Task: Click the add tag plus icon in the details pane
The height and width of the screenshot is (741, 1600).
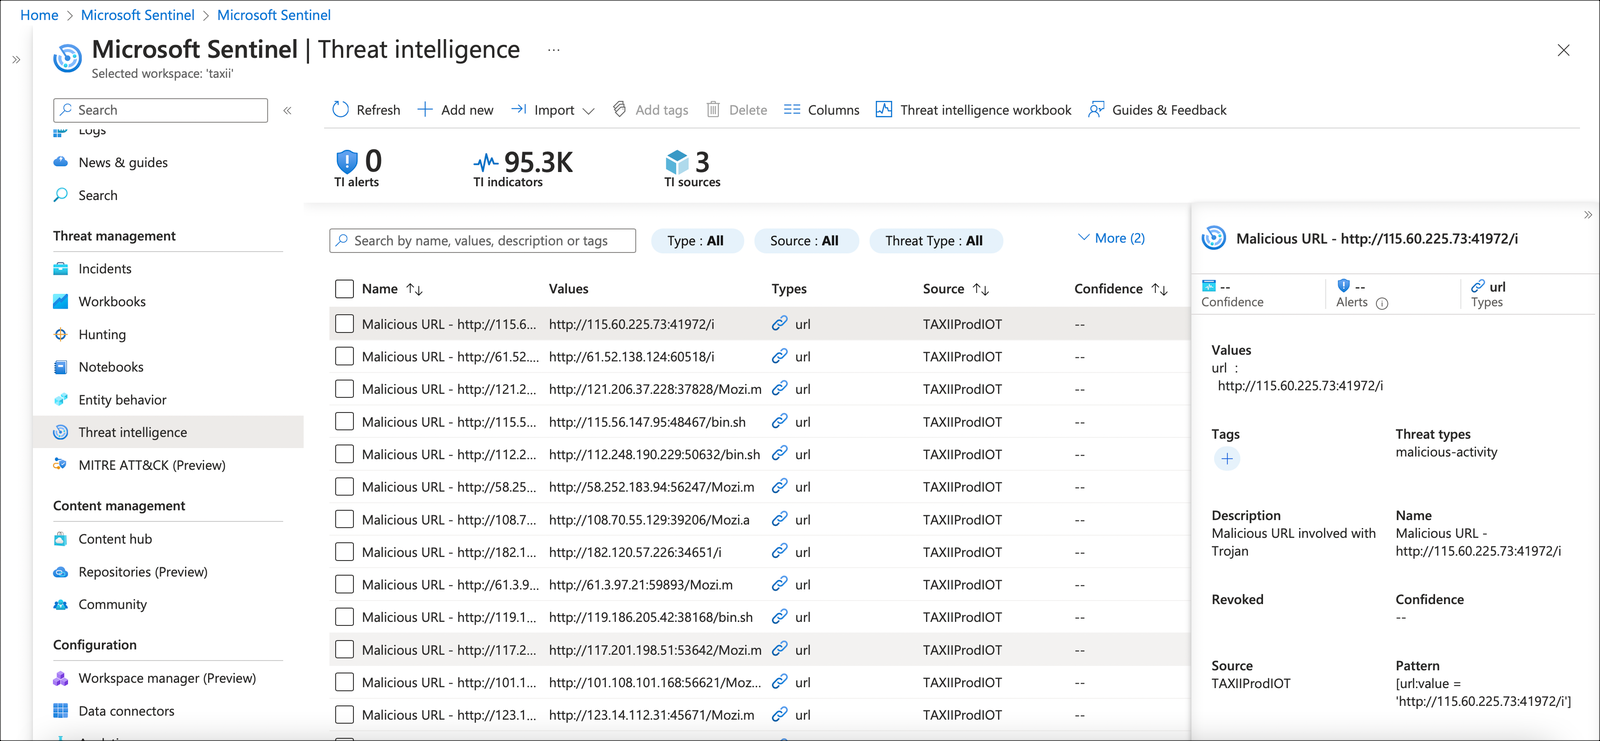Action: pyautogui.click(x=1227, y=459)
